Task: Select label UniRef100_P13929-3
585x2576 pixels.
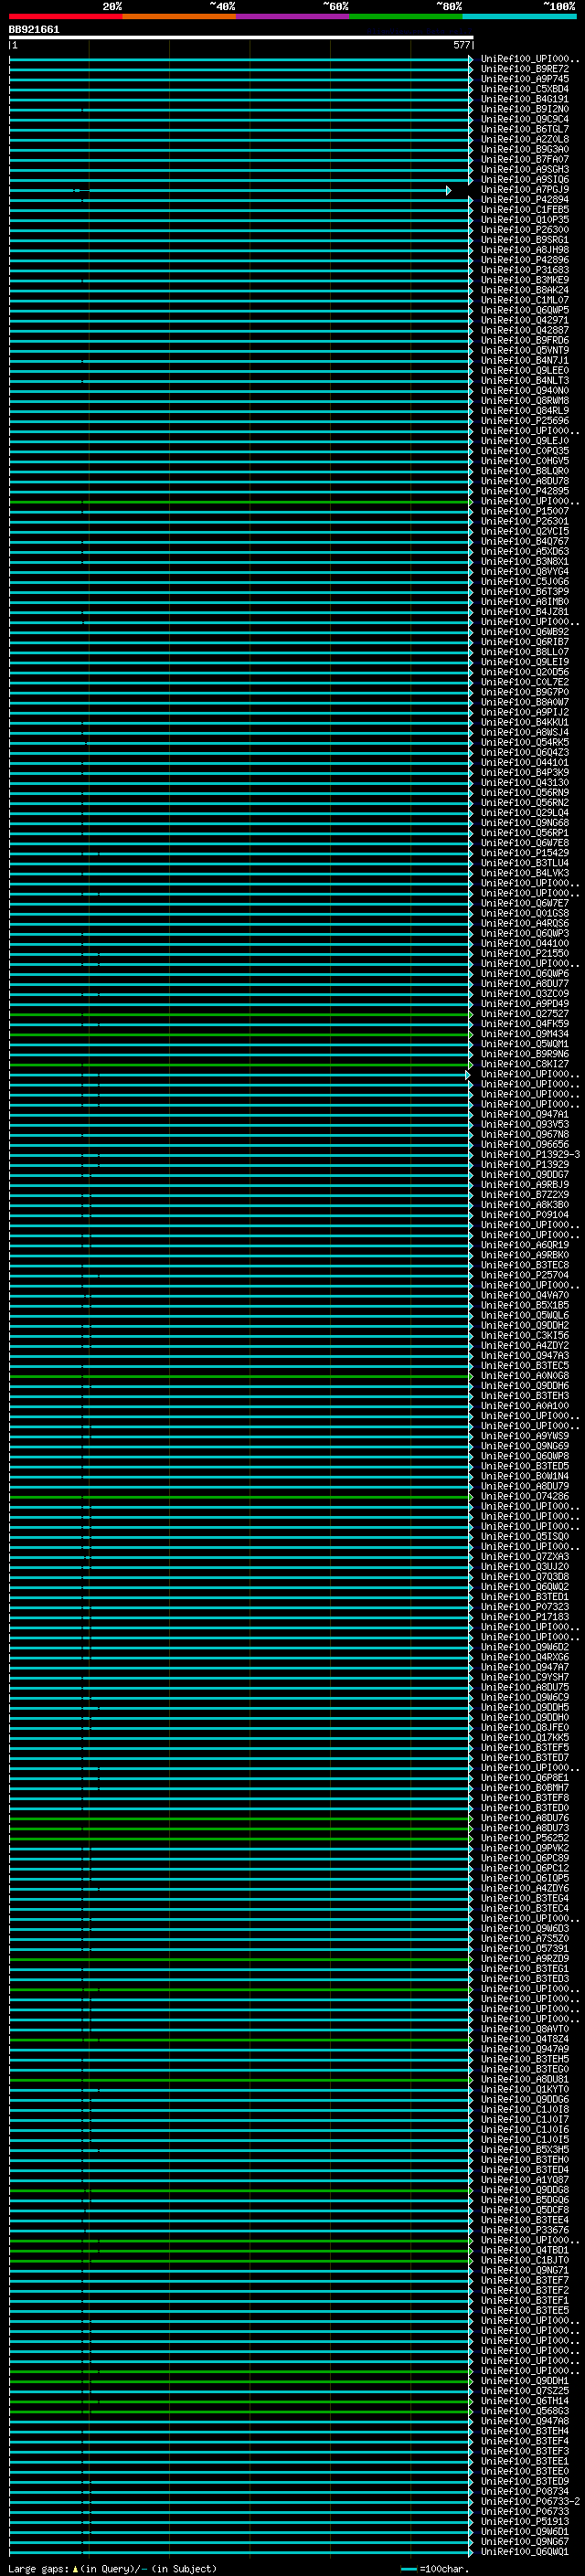Action: coord(530,1155)
